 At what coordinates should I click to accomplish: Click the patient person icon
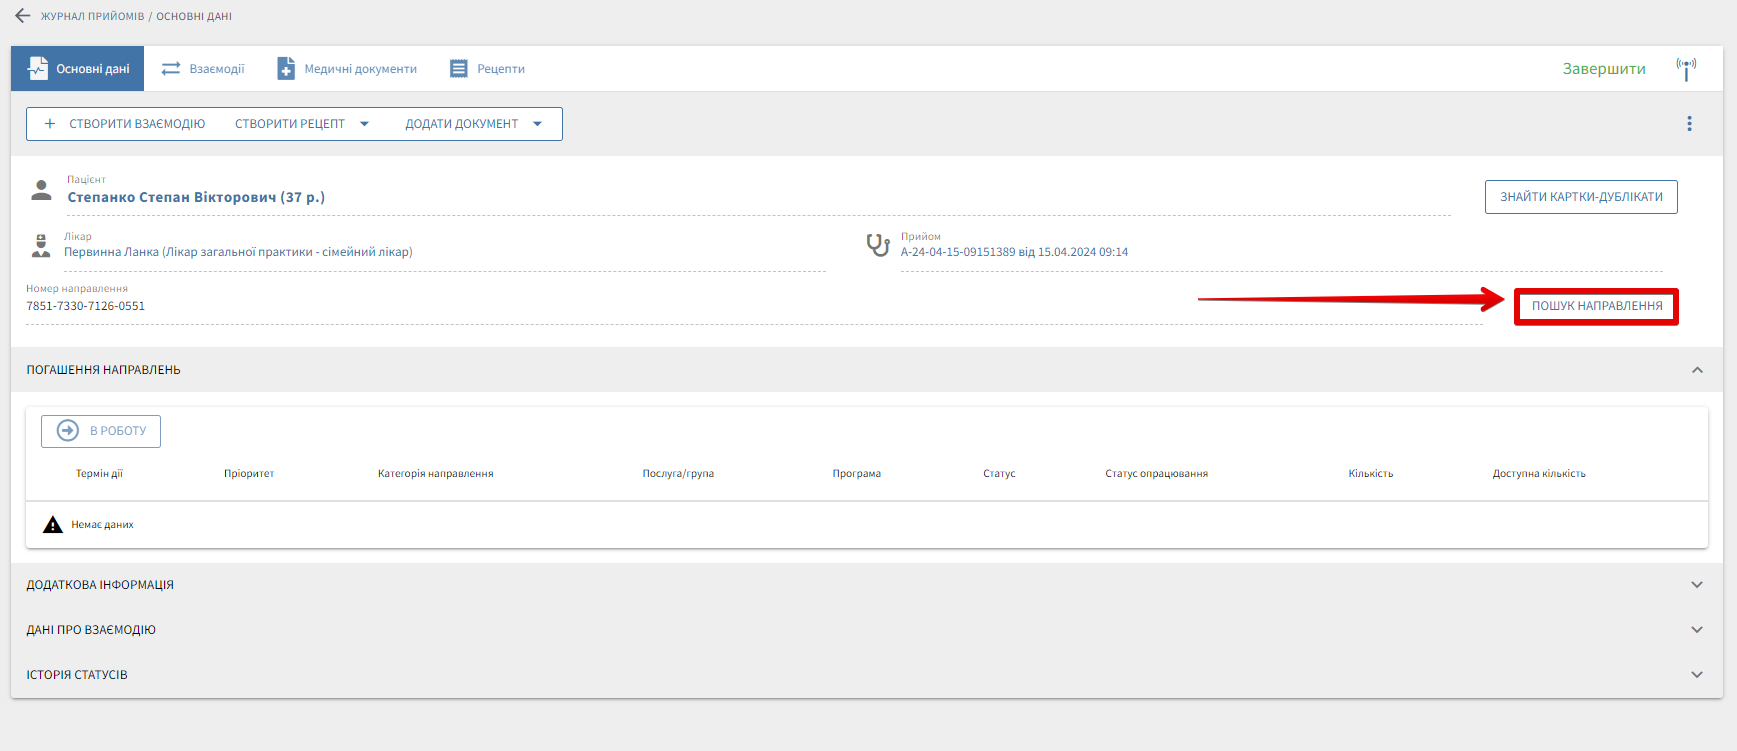tap(41, 190)
